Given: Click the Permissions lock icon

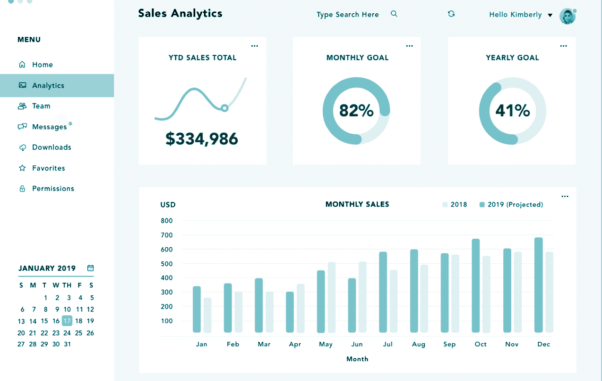Looking at the screenshot, I should pyautogui.click(x=22, y=189).
